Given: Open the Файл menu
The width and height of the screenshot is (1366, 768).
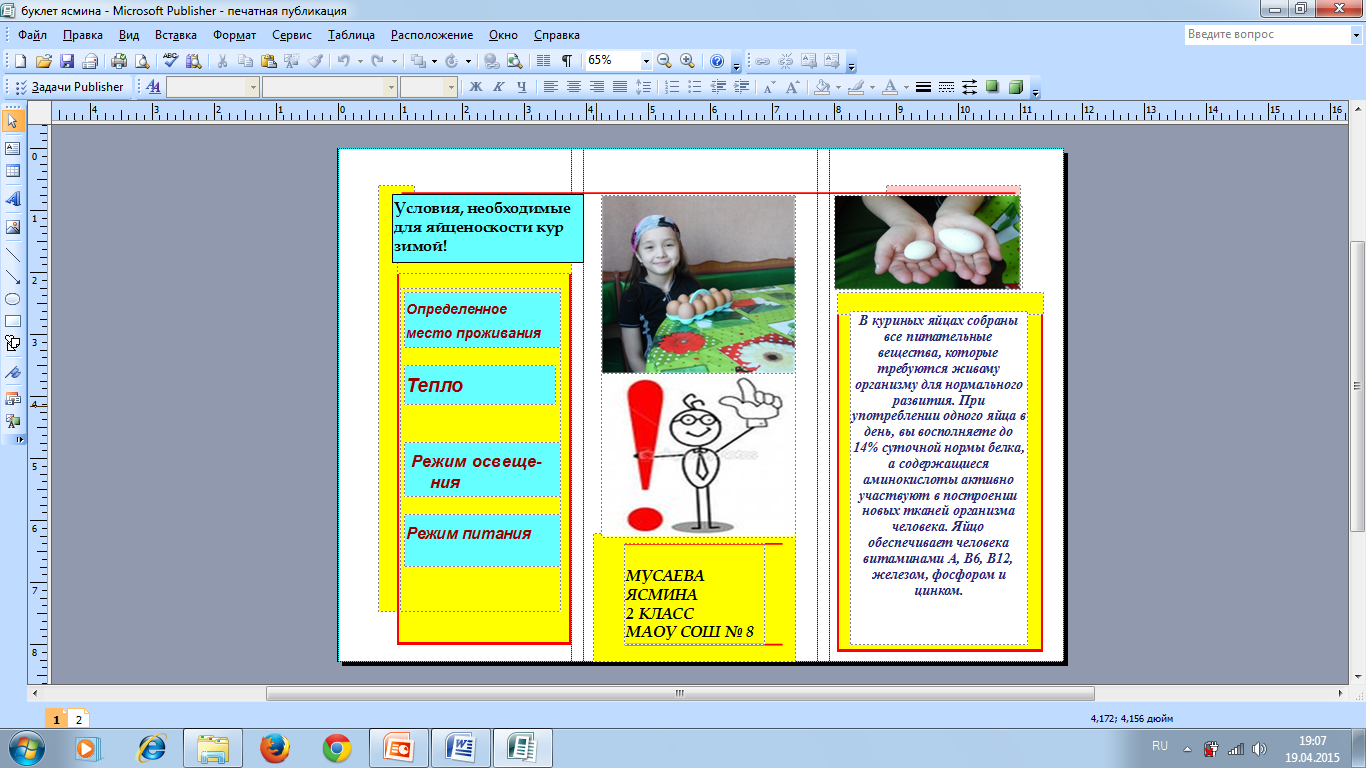Looking at the screenshot, I should [x=33, y=35].
